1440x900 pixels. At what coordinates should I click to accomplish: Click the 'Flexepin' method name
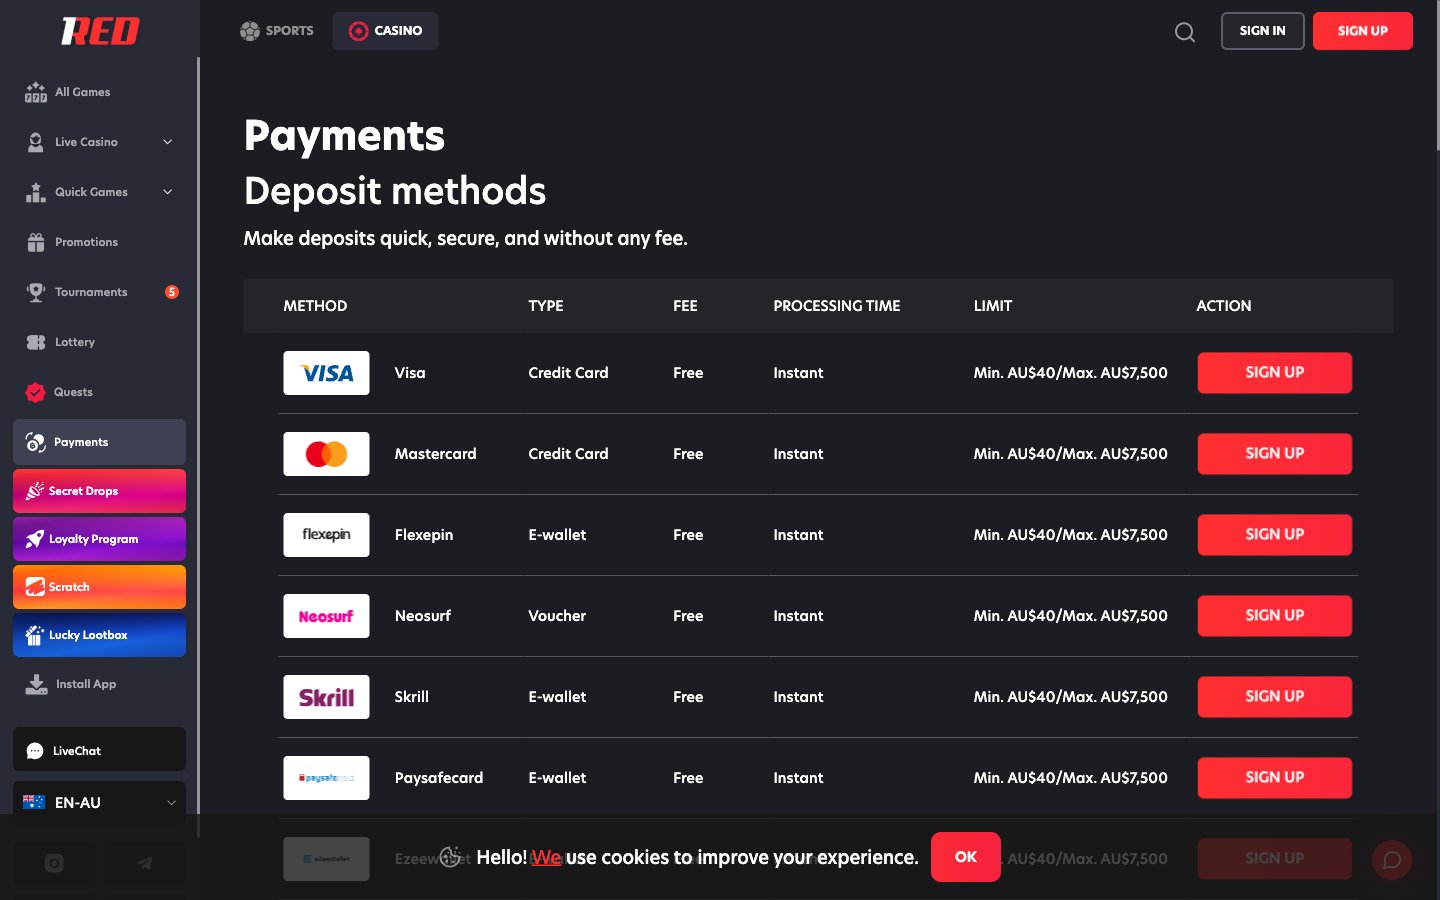click(x=424, y=535)
